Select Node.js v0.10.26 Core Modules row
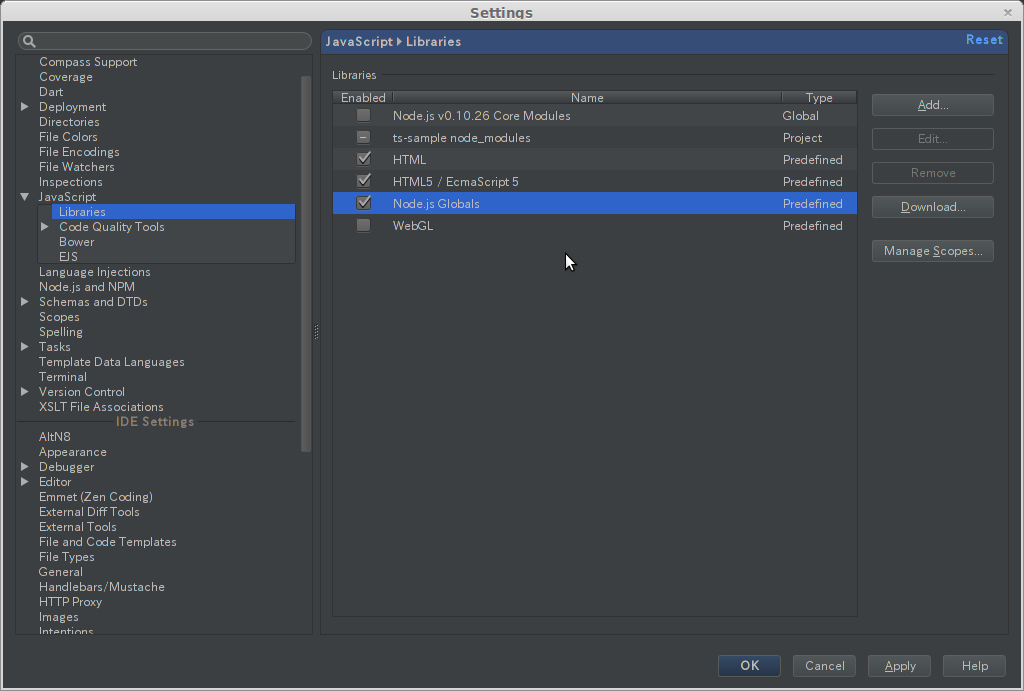The height and width of the screenshot is (691, 1024). 594,116
